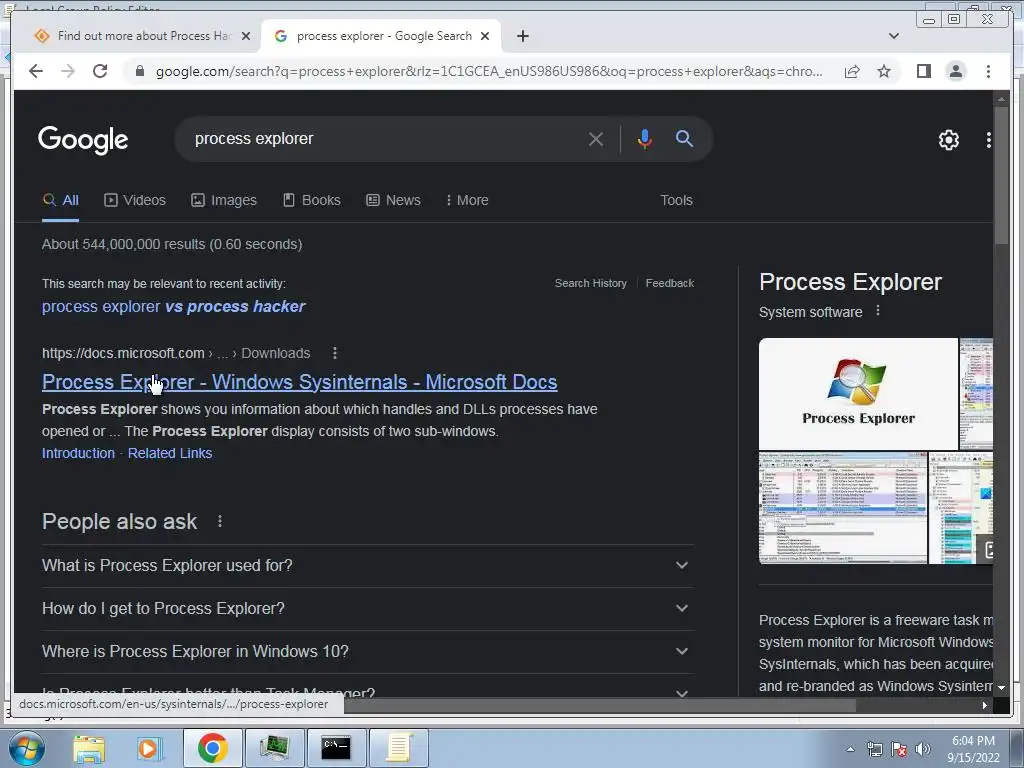
Task: Close the Process Hacker tab
Action: click(x=246, y=36)
